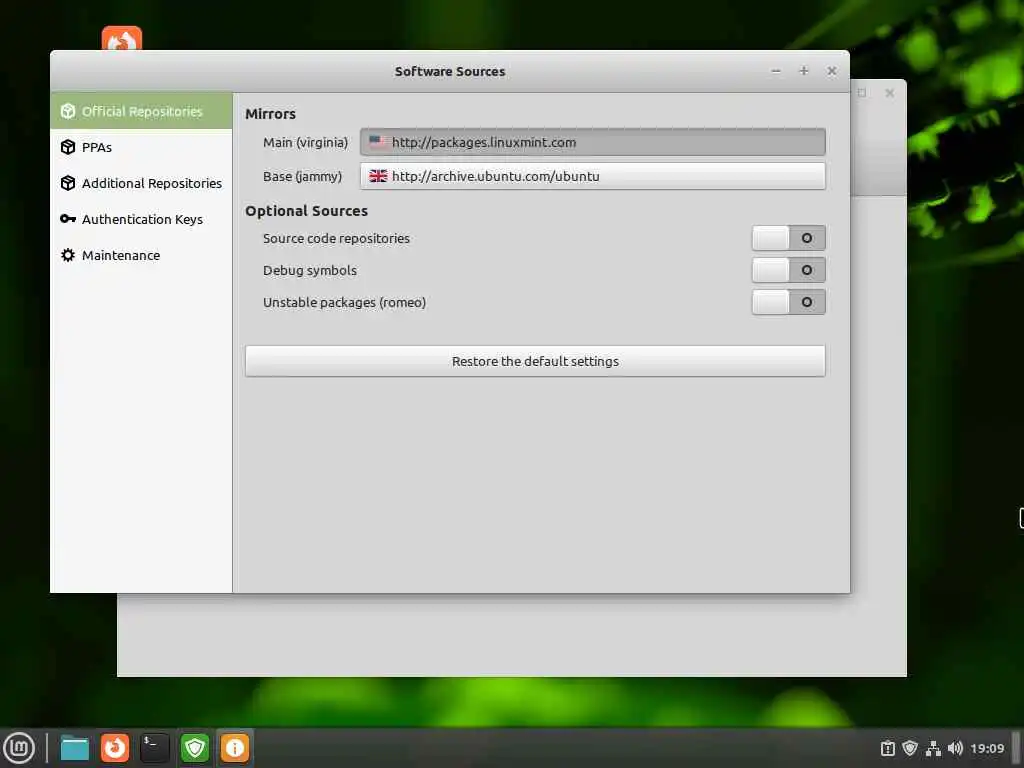Click the desktop Firefox launcher icon
The height and width of the screenshot is (768, 1024).
pos(121,39)
